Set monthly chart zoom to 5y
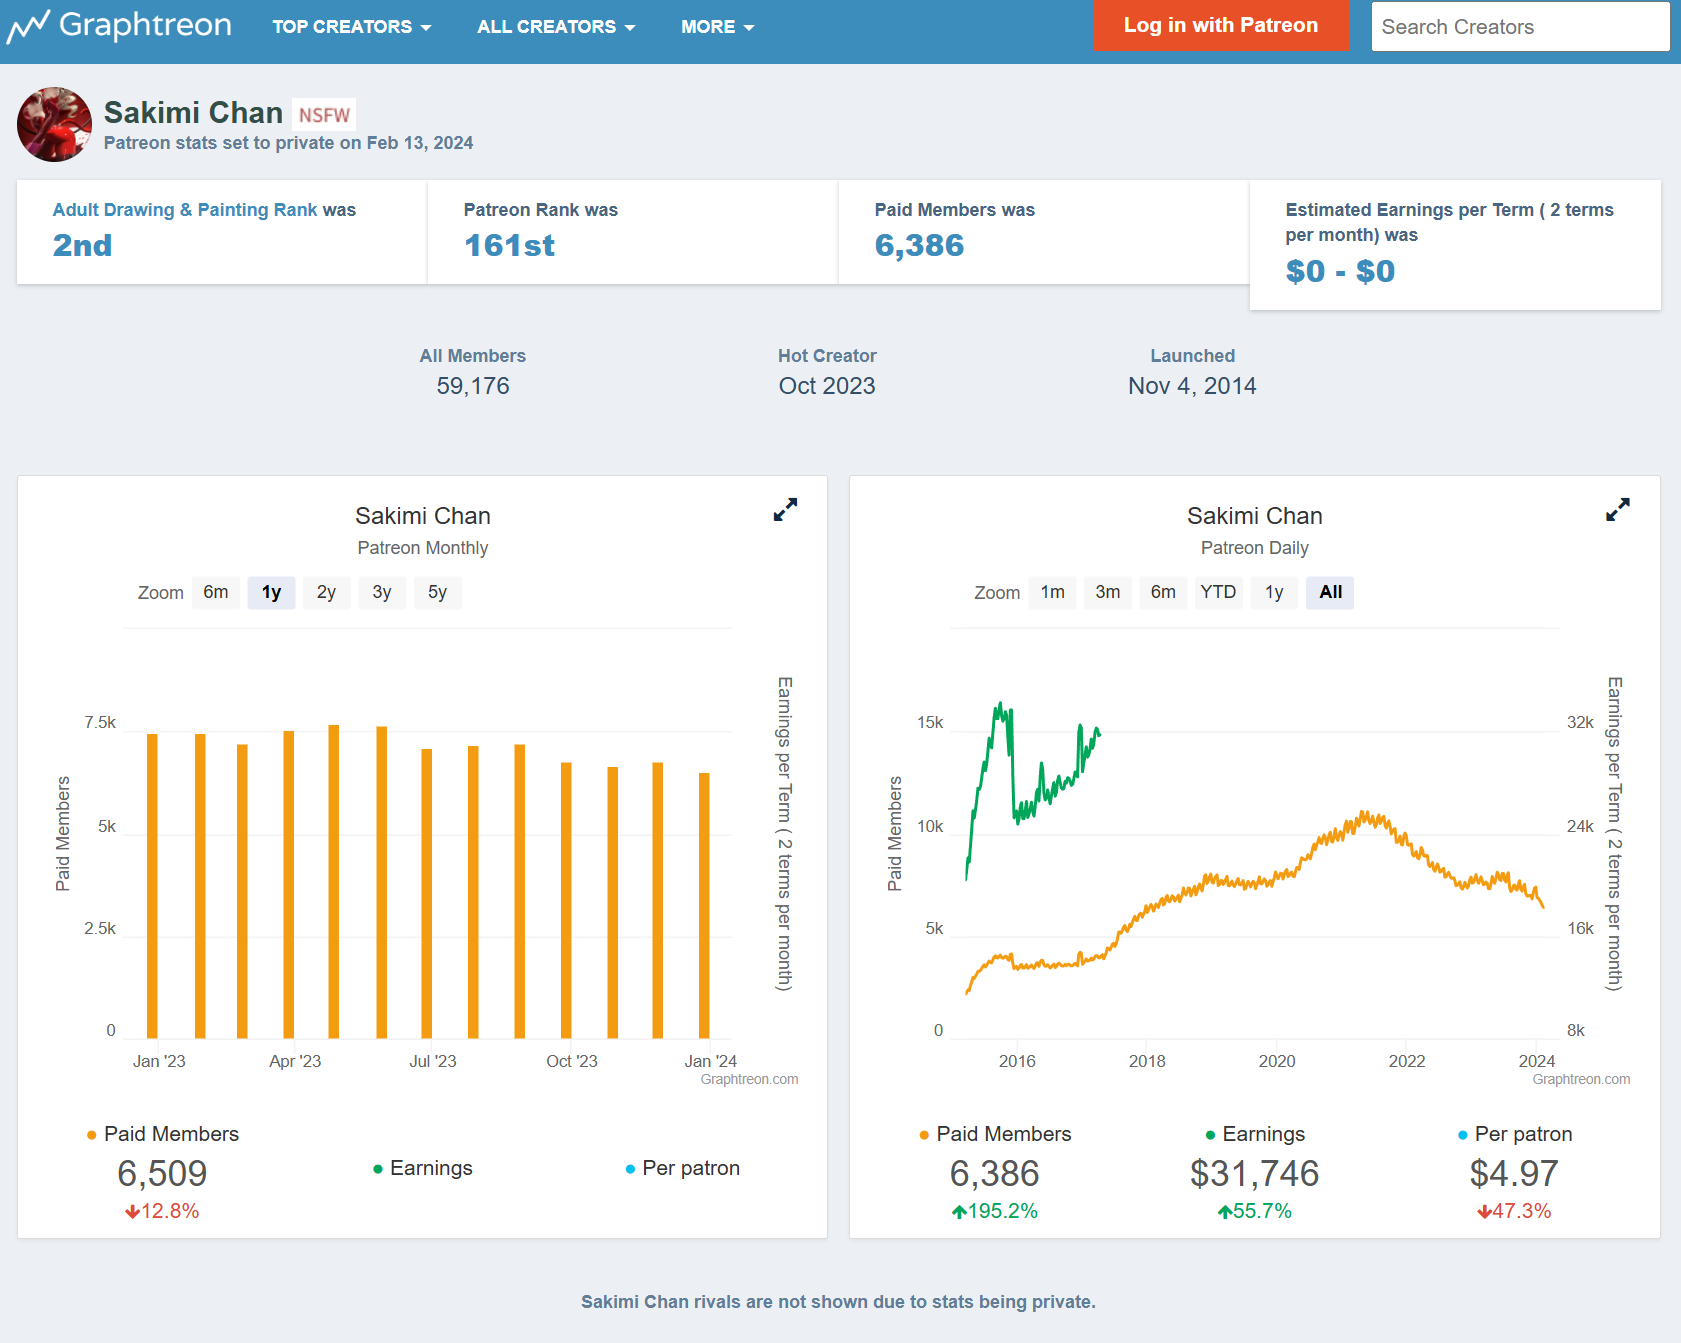The width and height of the screenshot is (1681, 1343). pyautogui.click(x=437, y=592)
